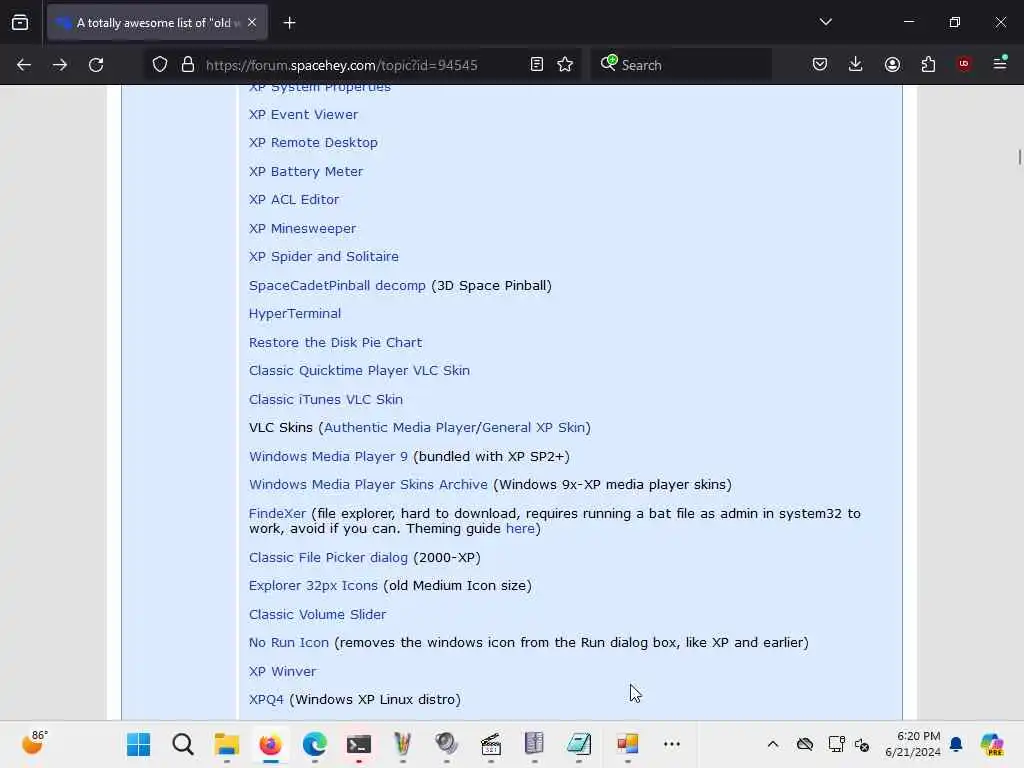Open Windows Start menu
This screenshot has width=1024, height=768.
pyautogui.click(x=138, y=744)
